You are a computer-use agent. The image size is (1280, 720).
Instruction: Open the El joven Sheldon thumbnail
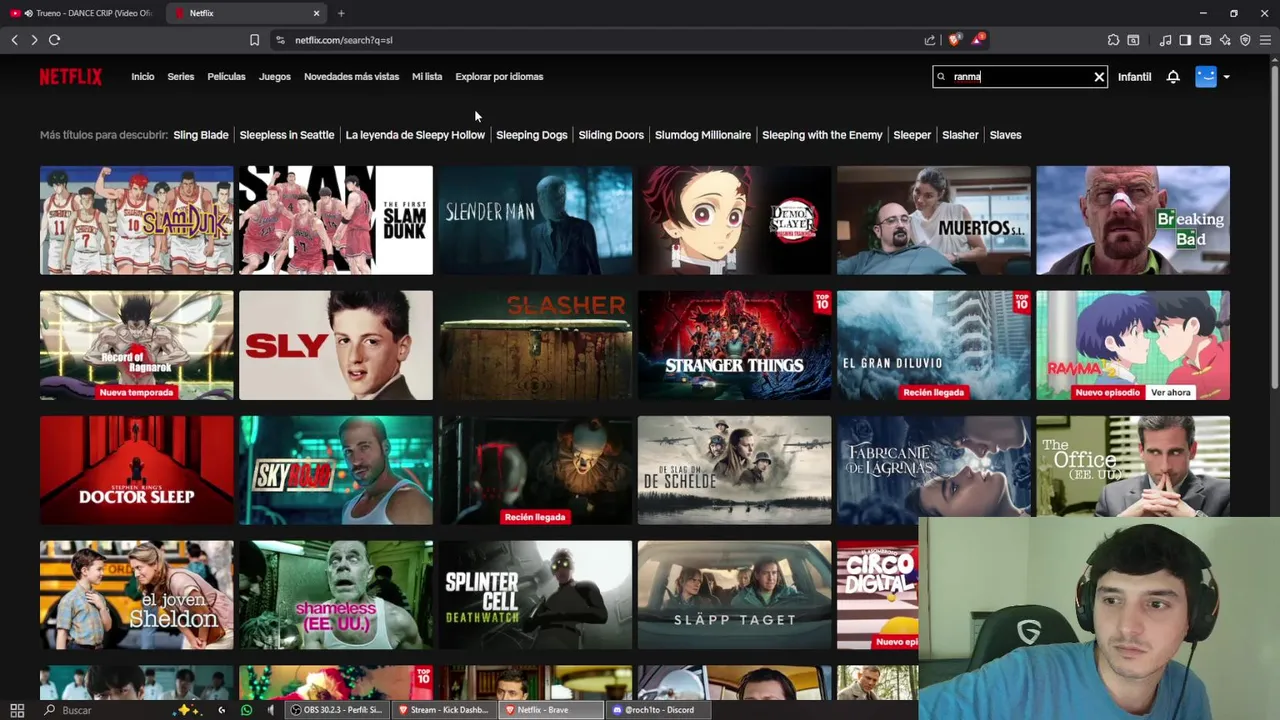137,595
